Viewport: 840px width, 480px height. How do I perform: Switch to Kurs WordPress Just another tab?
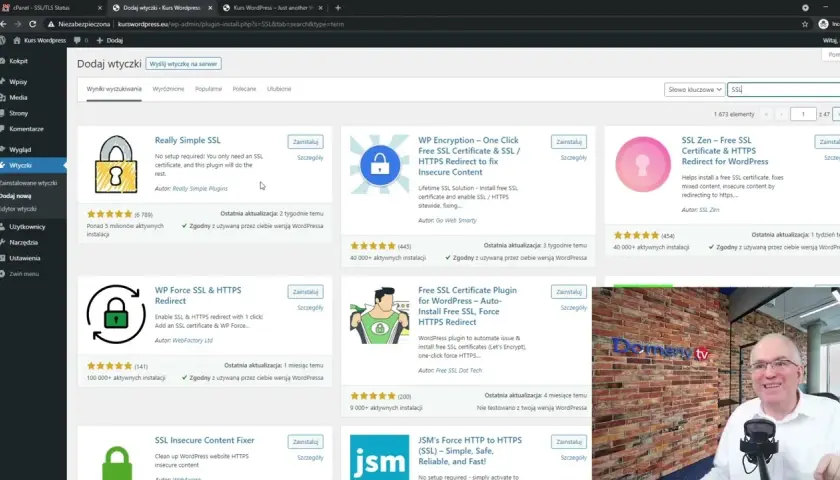click(x=273, y=8)
